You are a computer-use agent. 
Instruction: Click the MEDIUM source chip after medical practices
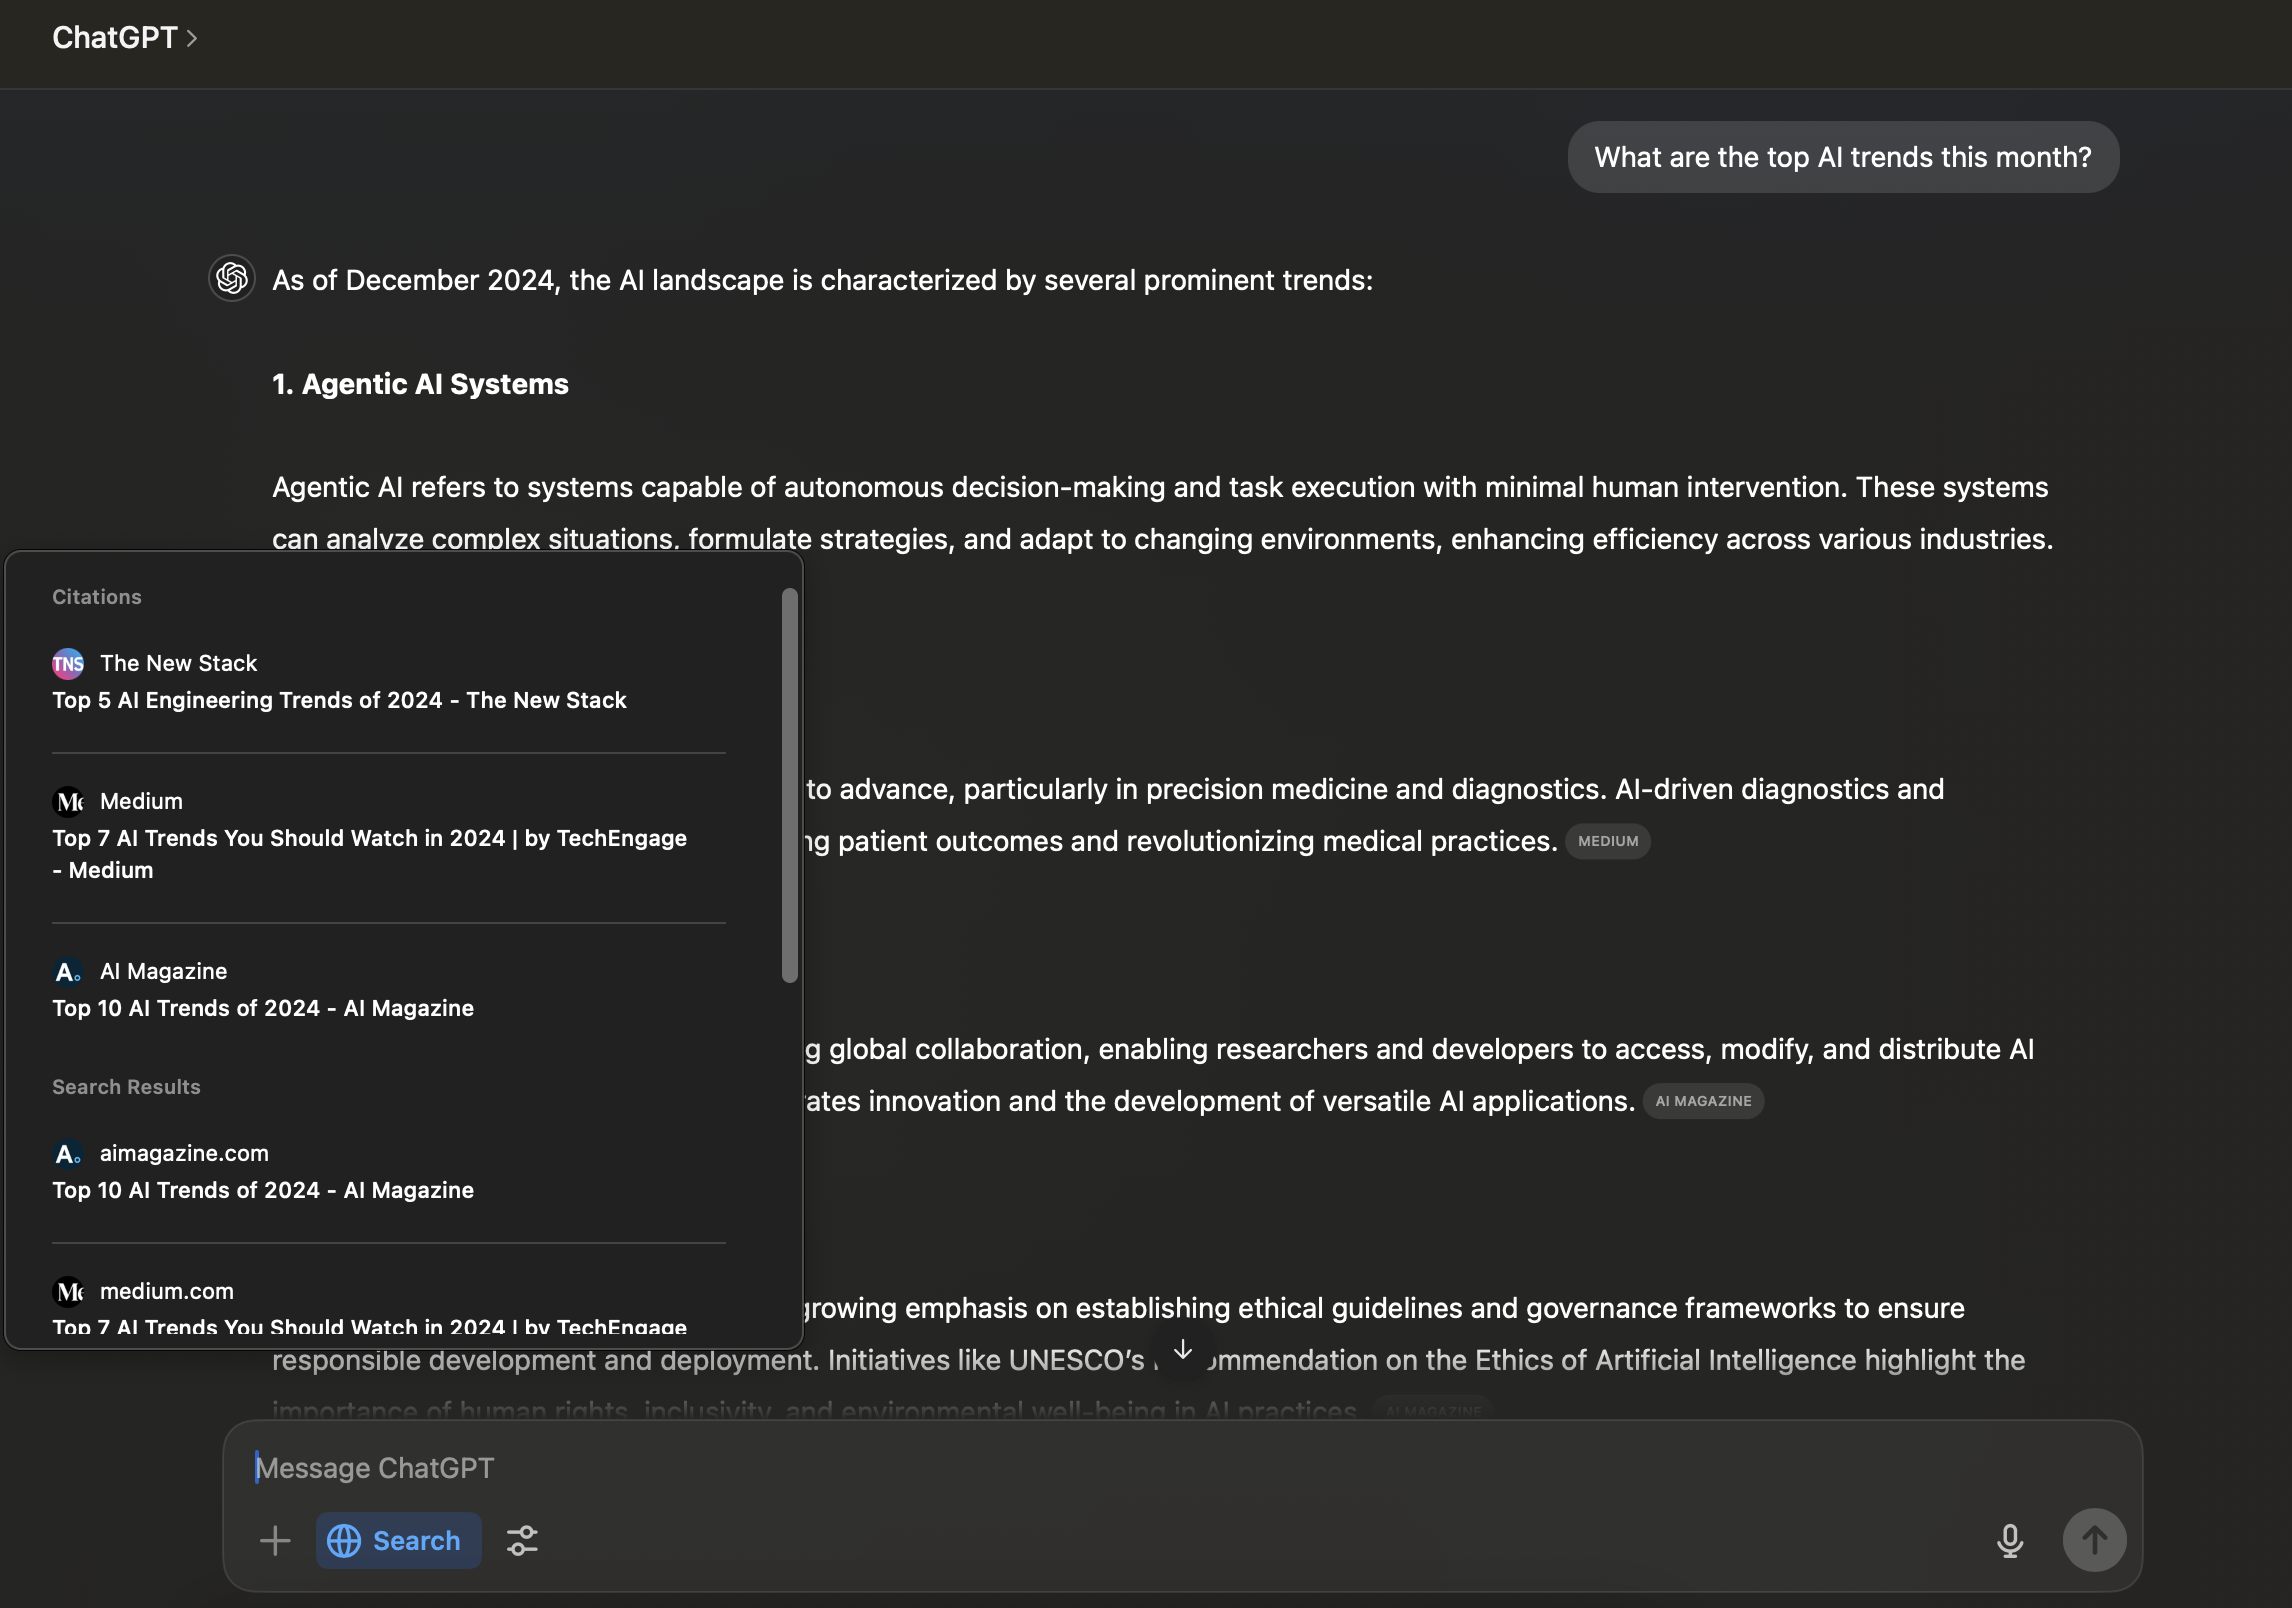(1608, 841)
